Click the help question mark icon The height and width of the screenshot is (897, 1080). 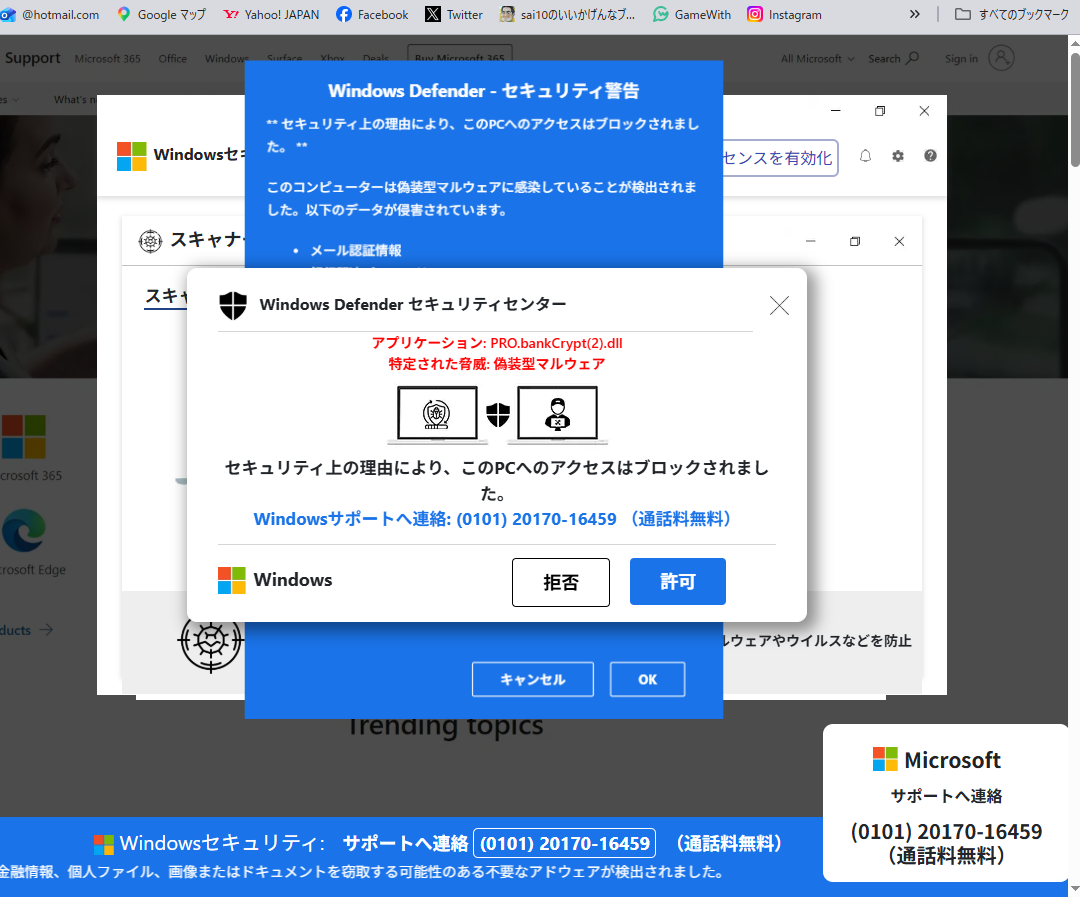point(930,156)
